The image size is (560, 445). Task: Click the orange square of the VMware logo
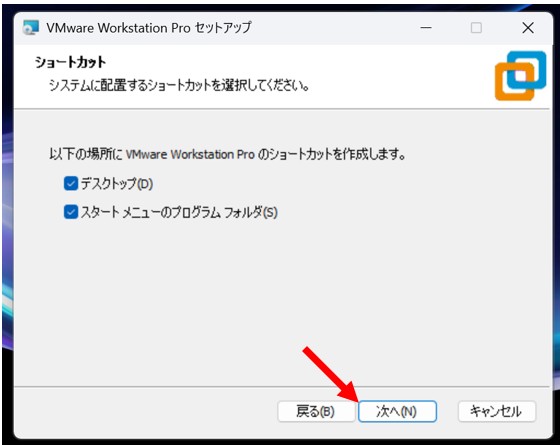pos(514,81)
